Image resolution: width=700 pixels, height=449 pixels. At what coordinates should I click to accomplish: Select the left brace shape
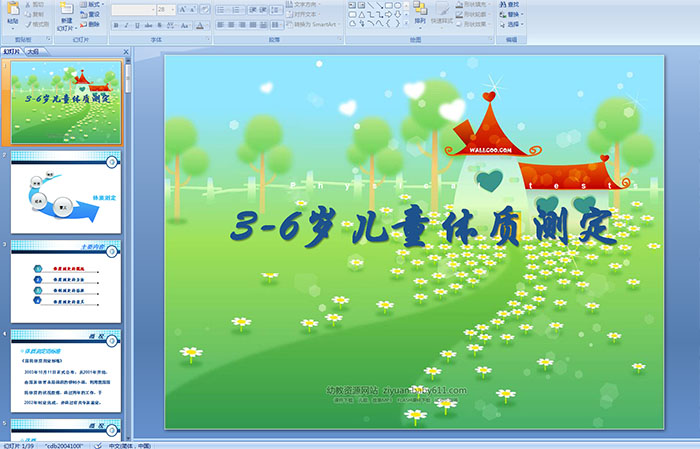coord(388,23)
